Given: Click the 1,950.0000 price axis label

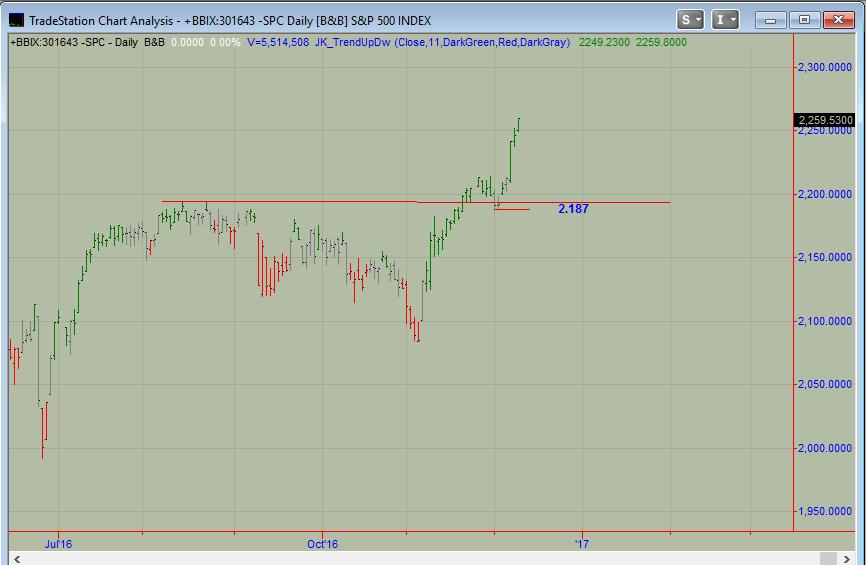Looking at the screenshot, I should point(825,511).
